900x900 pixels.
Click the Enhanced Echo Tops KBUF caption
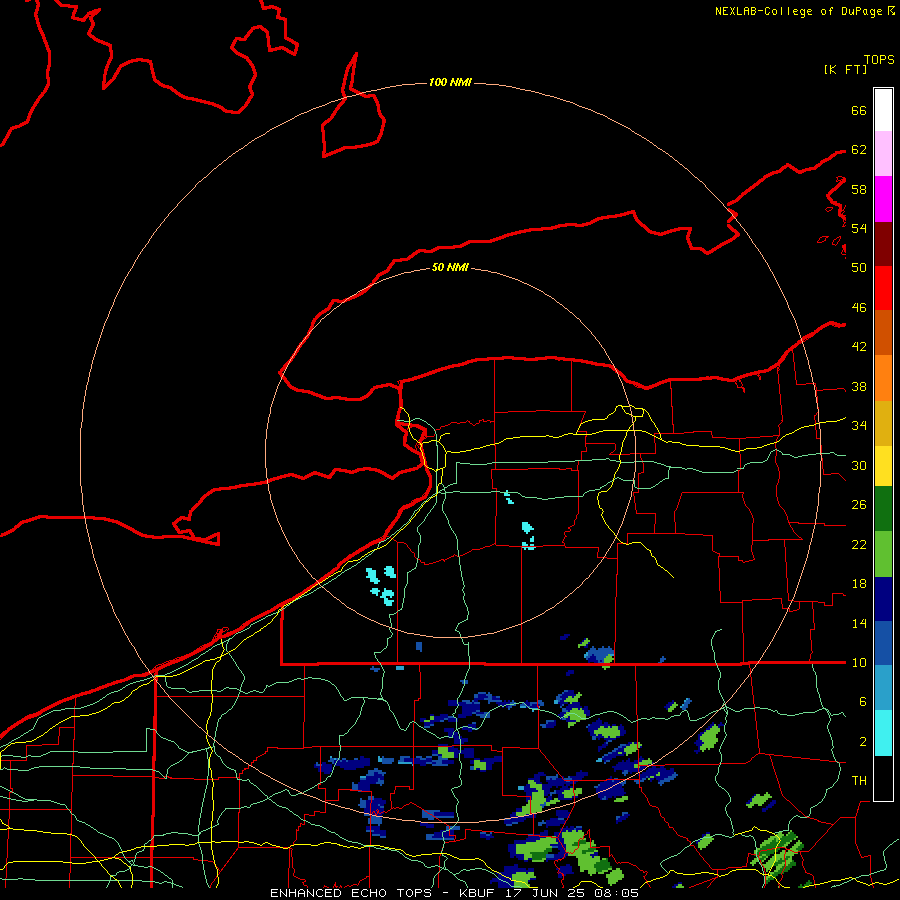pyautogui.click(x=454, y=893)
